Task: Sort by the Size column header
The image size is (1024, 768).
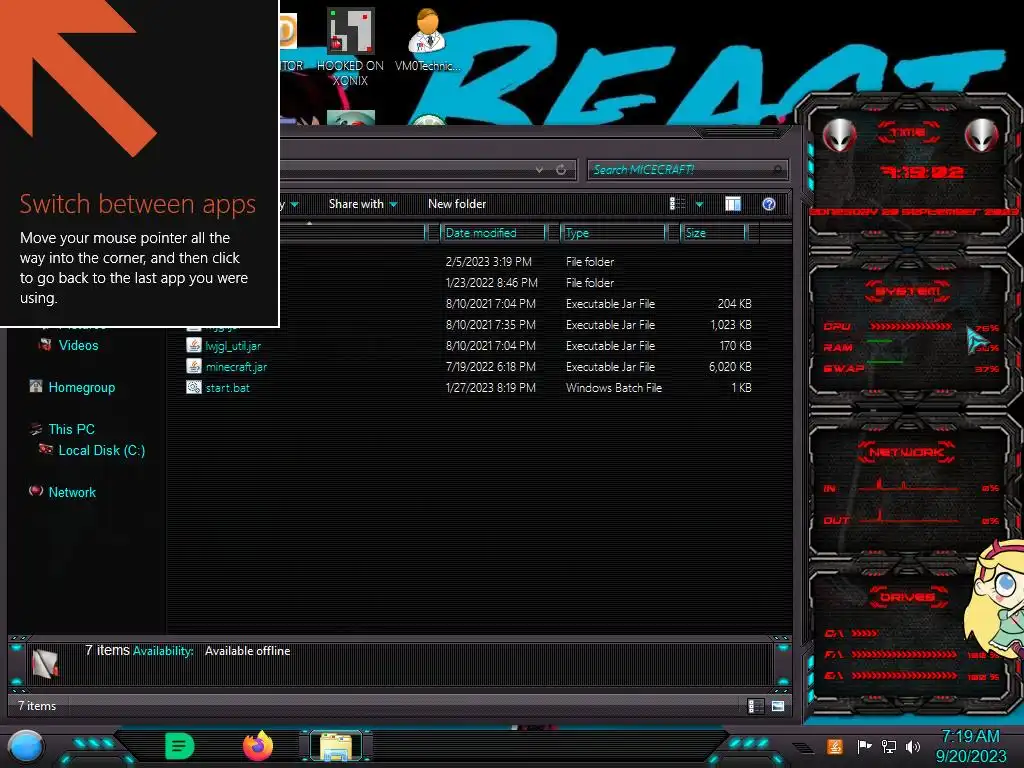Action: [712, 232]
